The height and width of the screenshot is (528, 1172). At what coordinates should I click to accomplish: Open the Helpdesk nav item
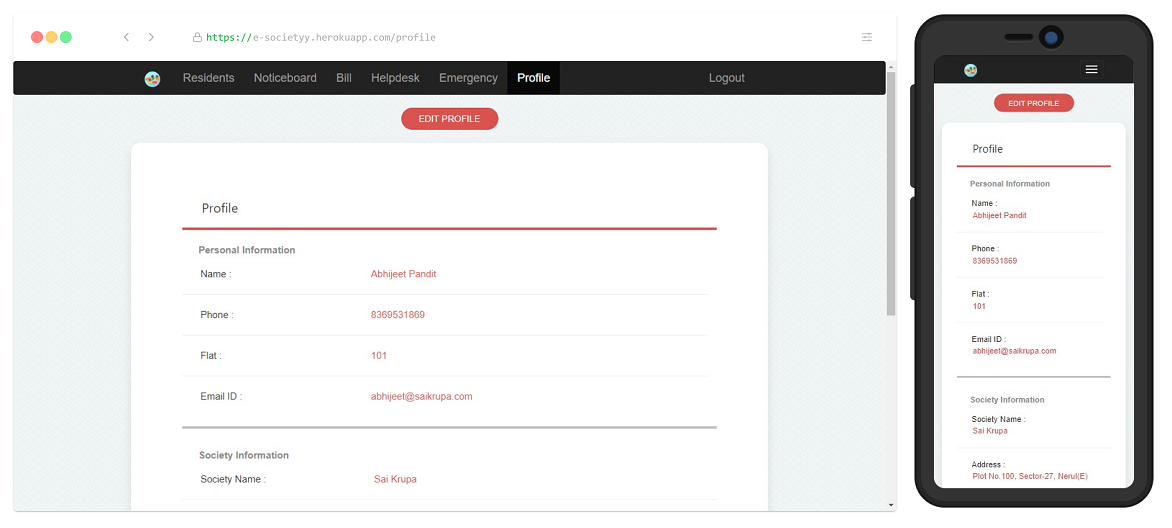395,78
